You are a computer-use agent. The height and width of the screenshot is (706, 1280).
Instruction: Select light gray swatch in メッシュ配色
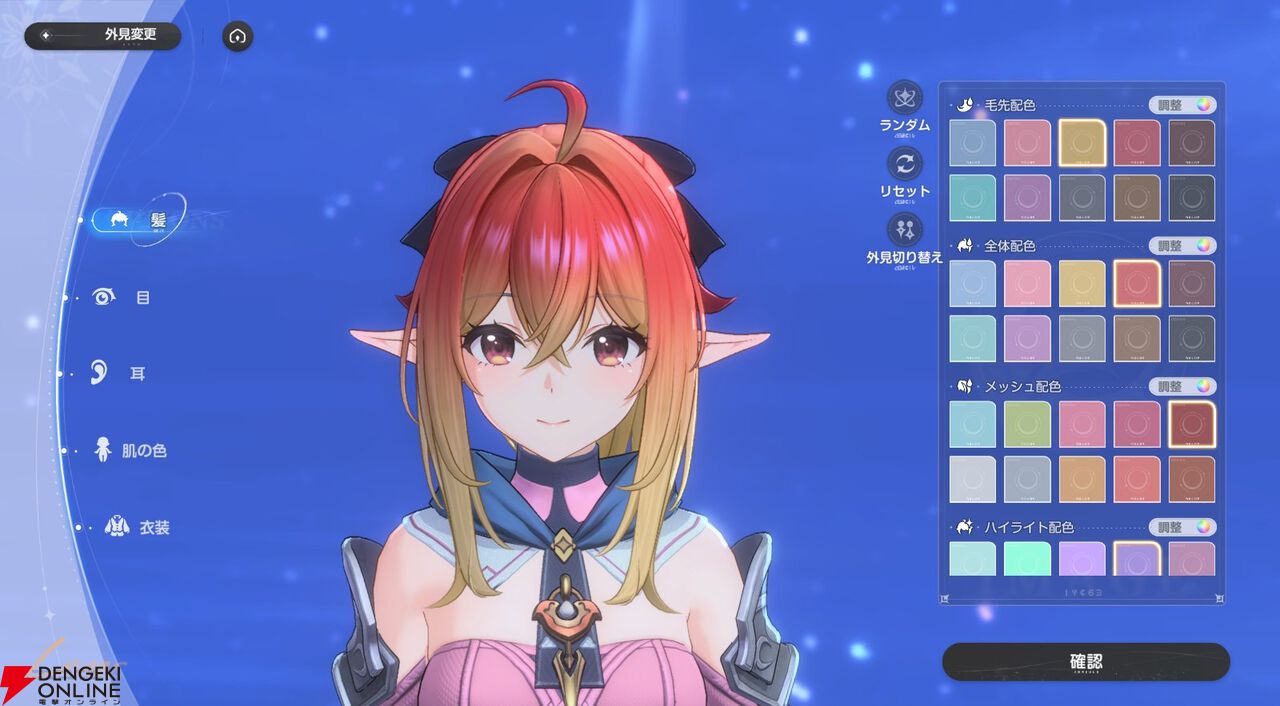click(973, 480)
